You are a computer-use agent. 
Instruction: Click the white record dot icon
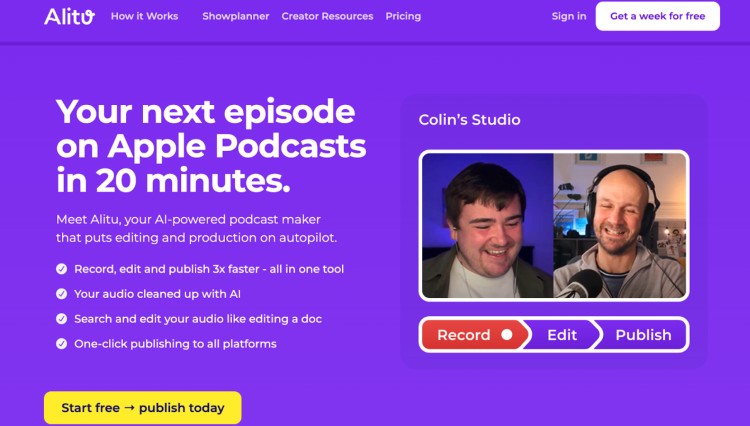tap(507, 335)
